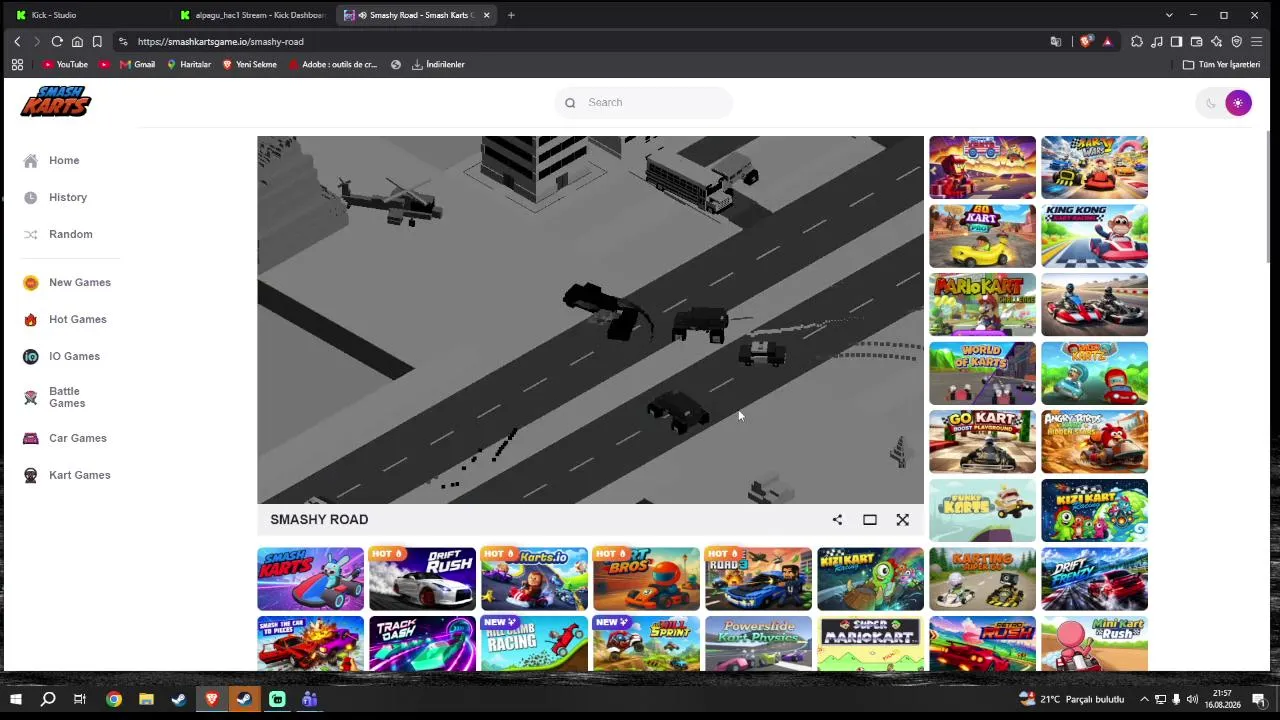This screenshot has width=1280, height=720.
Task: Launch Chrome from the taskbar
Action: [114, 700]
